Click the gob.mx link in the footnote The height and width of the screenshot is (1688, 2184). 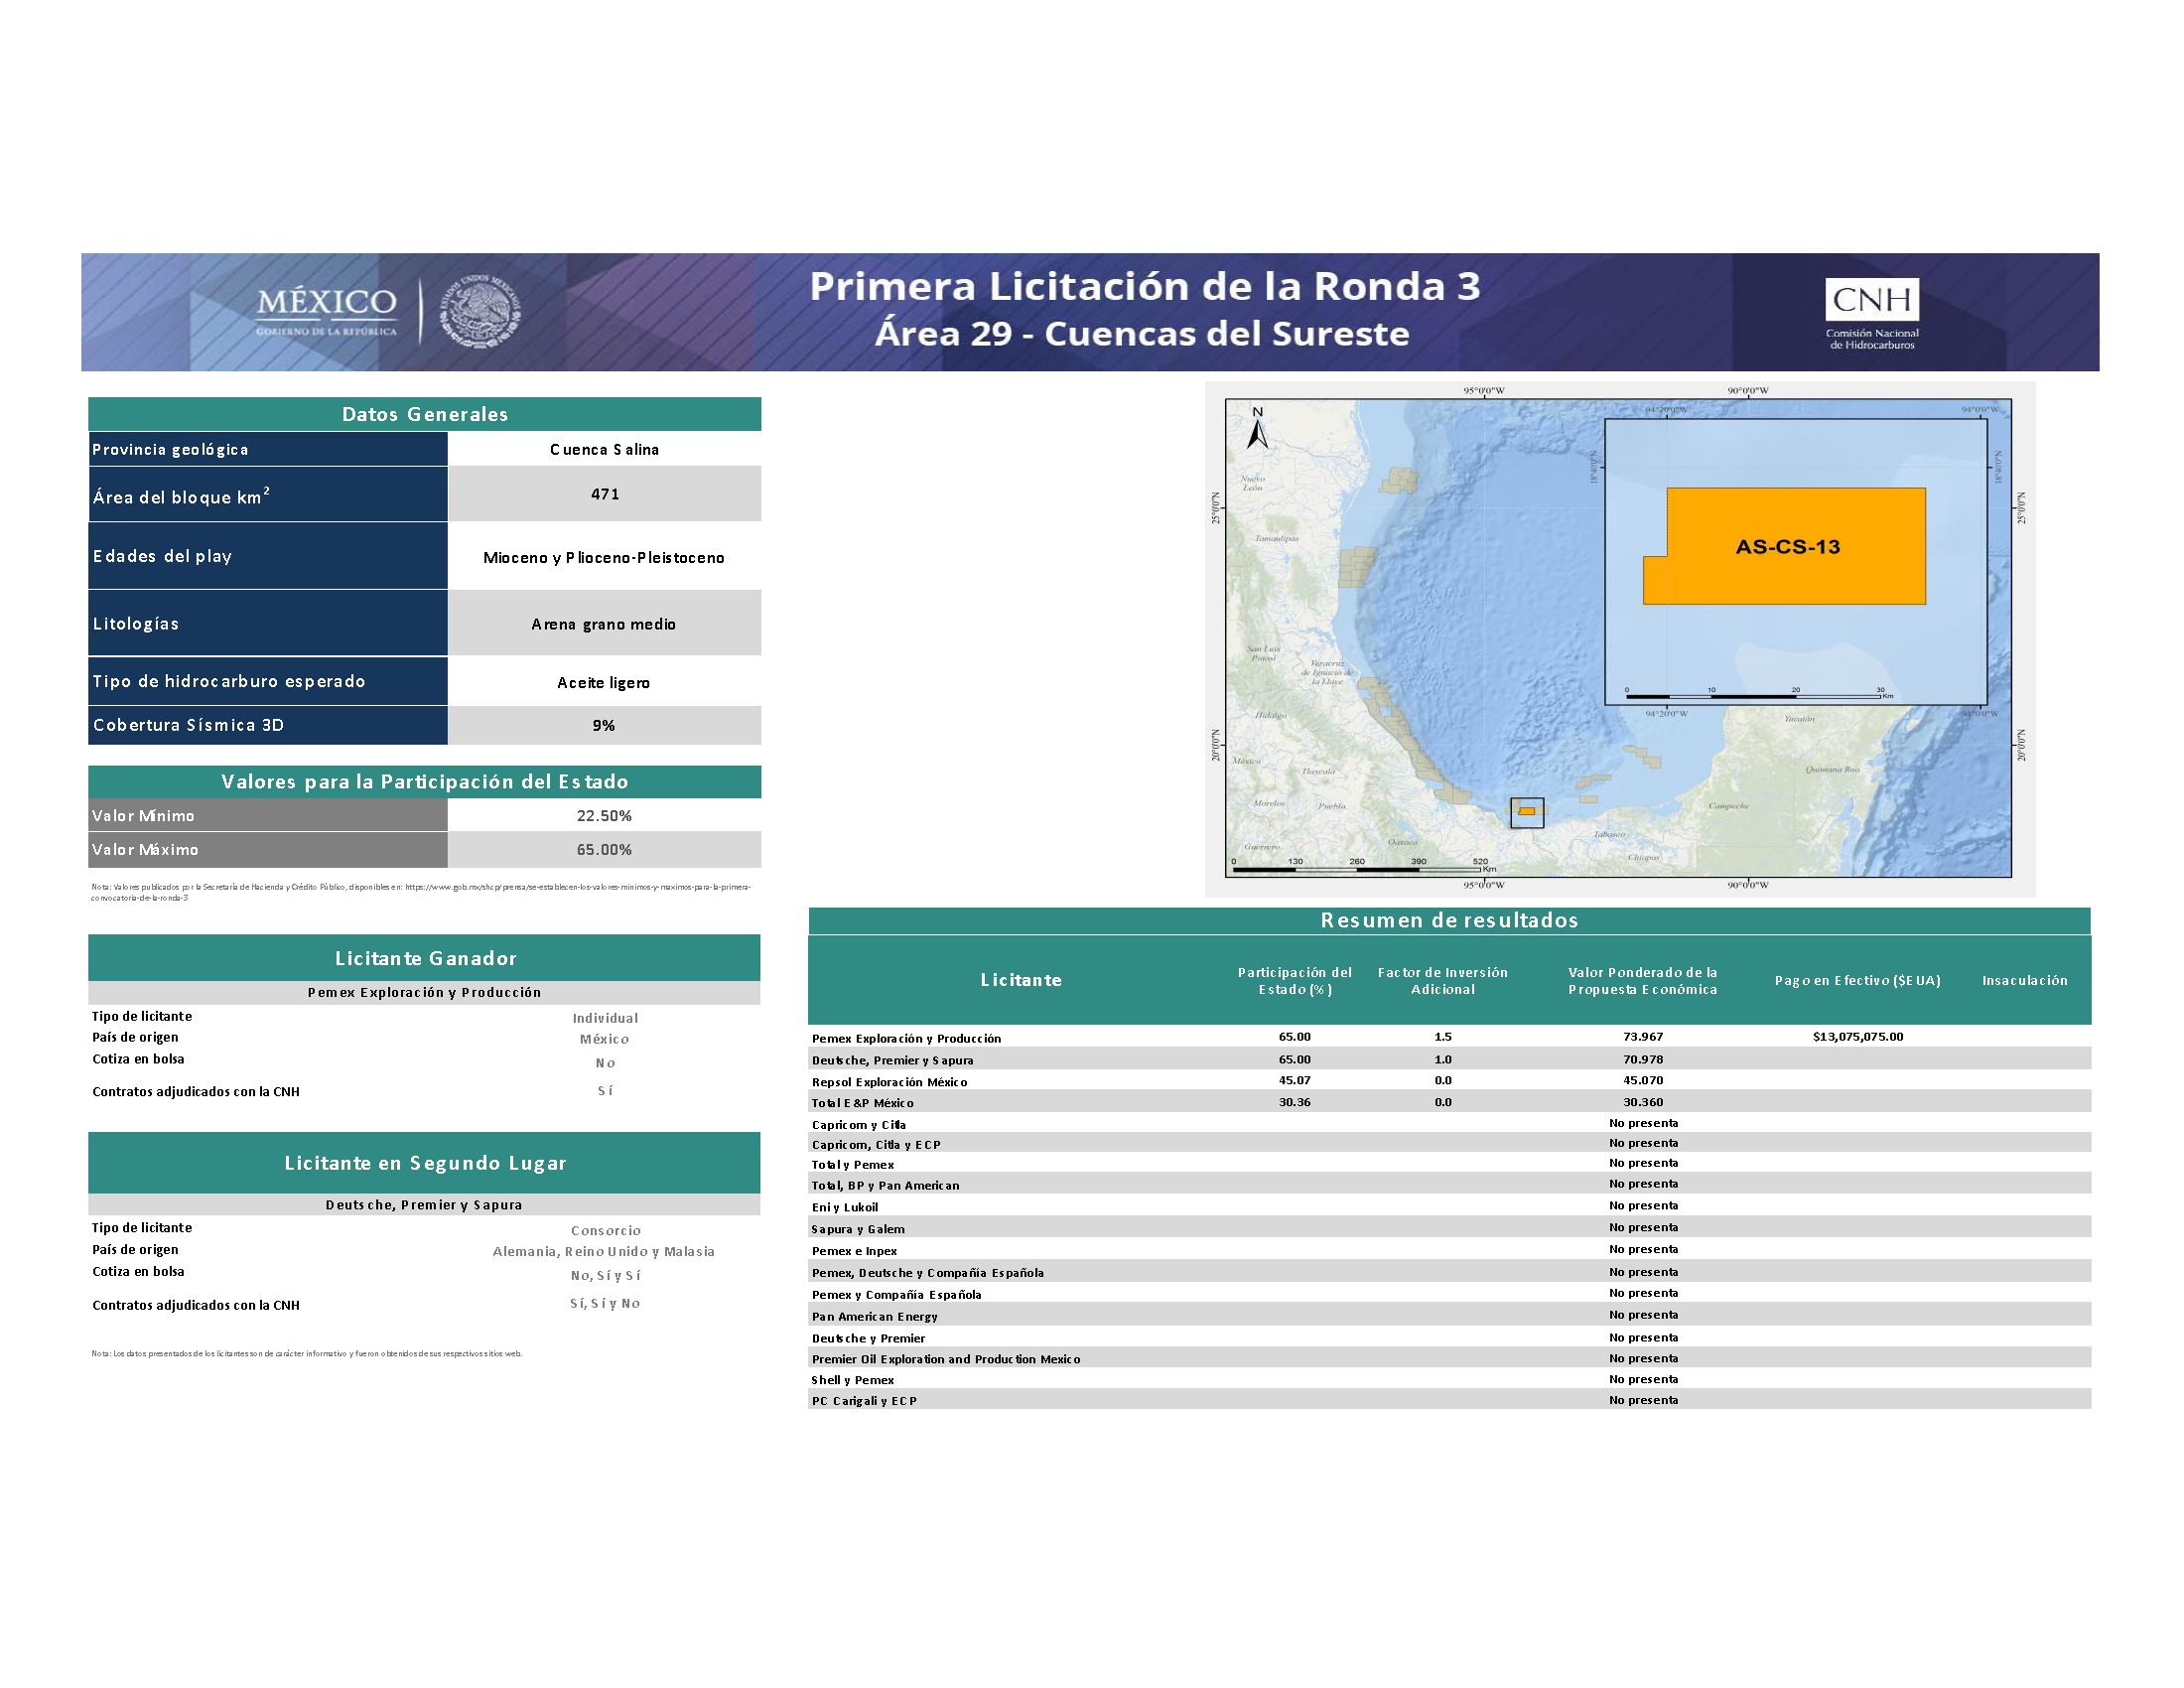[x=421, y=892]
